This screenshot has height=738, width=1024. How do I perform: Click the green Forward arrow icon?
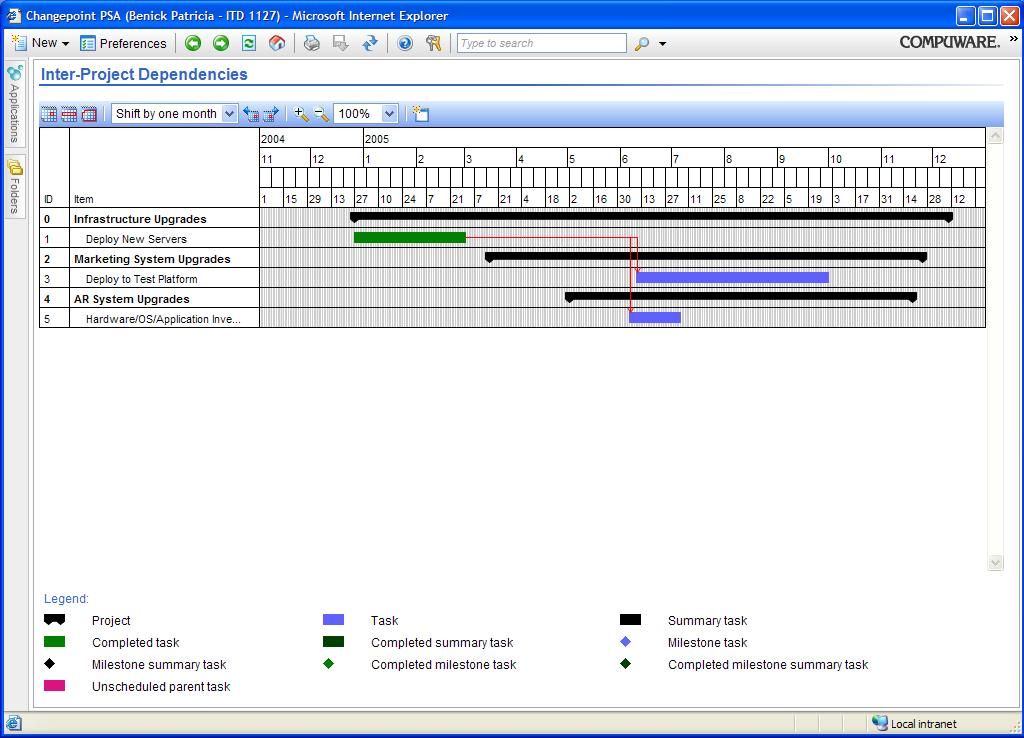(x=221, y=43)
